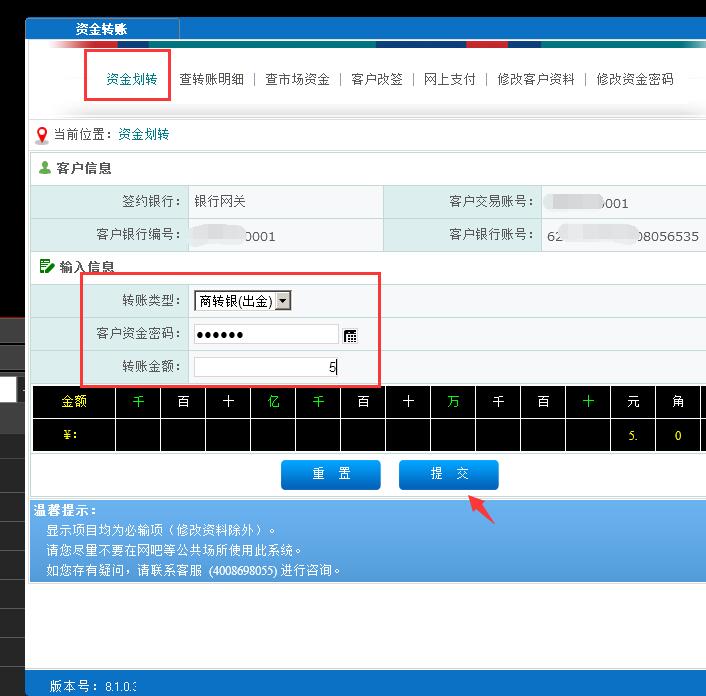Image resolution: width=706 pixels, height=696 pixels.
Task: Click the 资金划转 breadcrumb link
Action: (144, 134)
